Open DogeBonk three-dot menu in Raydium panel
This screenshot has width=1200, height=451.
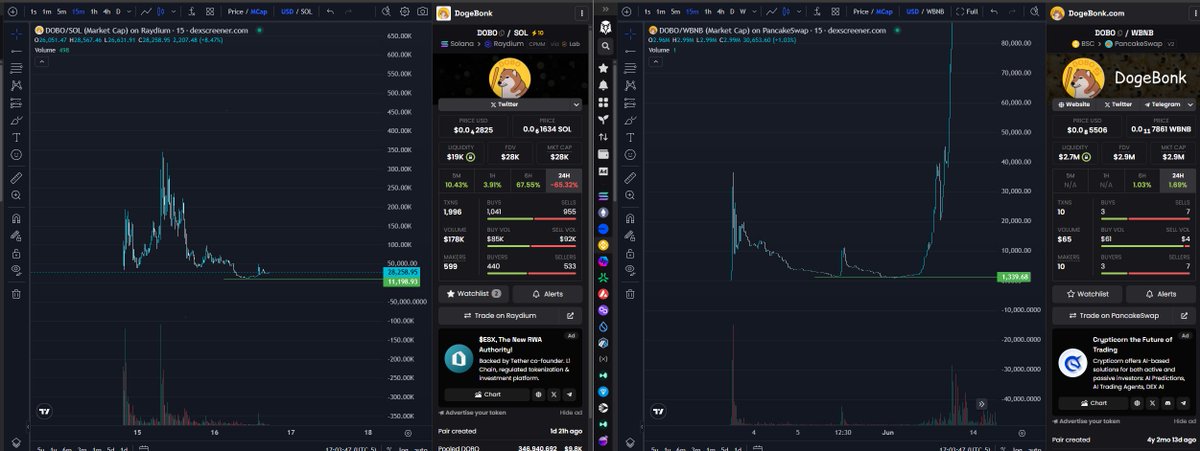click(581, 13)
